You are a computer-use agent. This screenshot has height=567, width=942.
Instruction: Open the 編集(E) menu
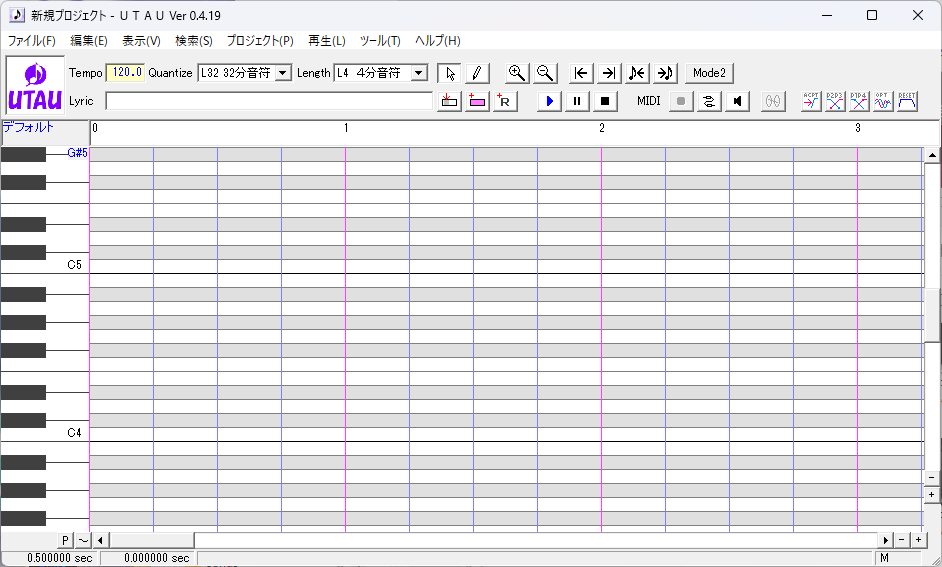pos(89,40)
